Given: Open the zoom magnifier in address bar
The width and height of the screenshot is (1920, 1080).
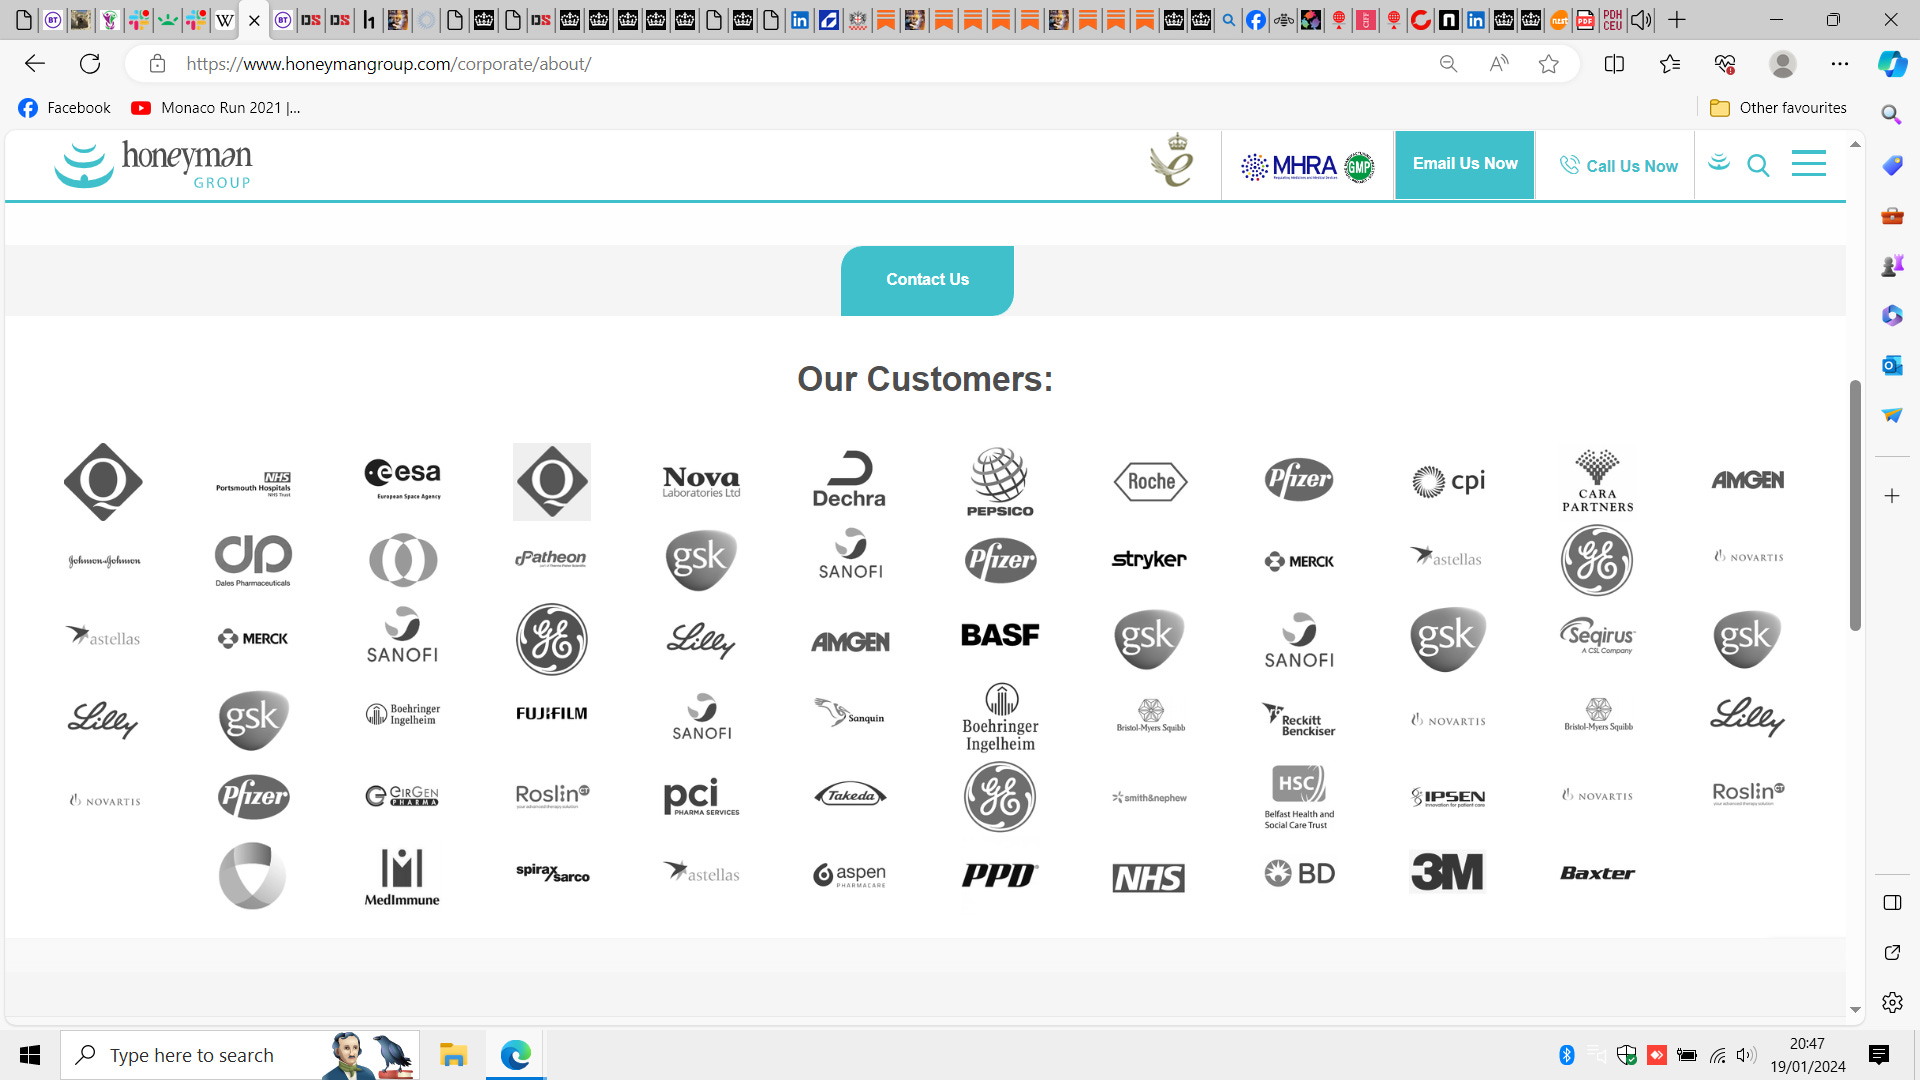Looking at the screenshot, I should click(x=1448, y=64).
